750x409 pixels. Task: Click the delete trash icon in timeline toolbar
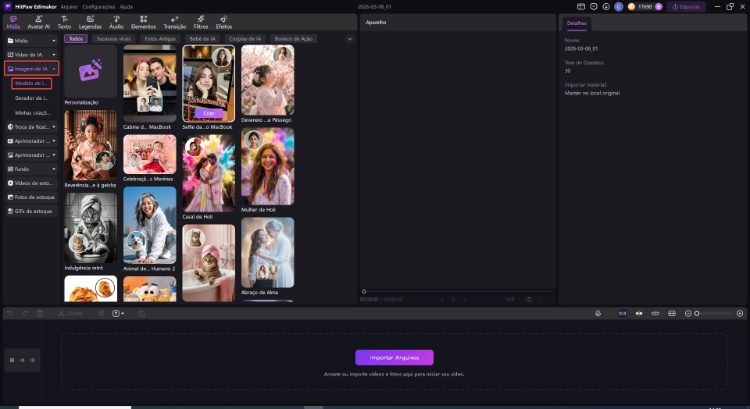[40, 313]
